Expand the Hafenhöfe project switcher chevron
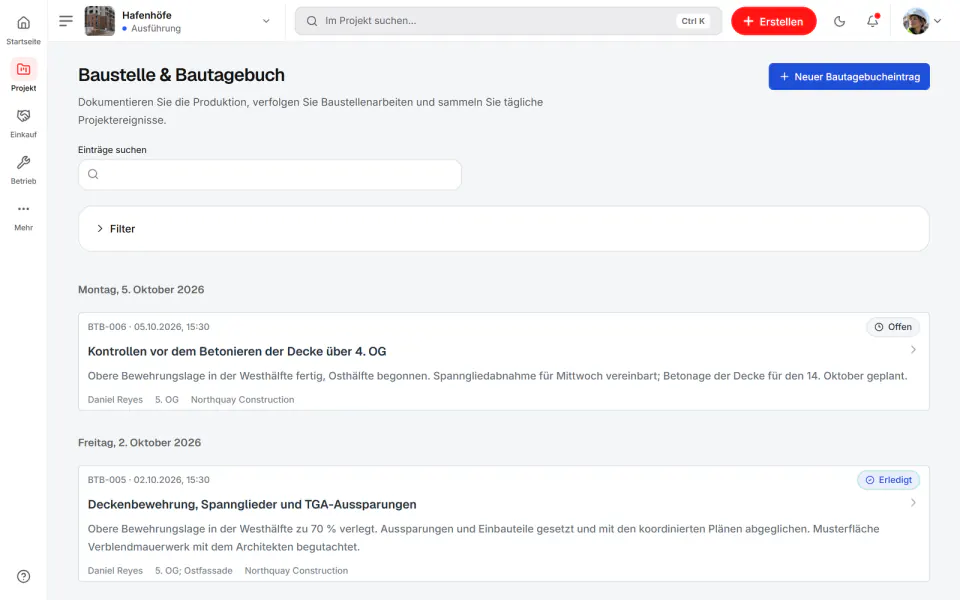This screenshot has height=600, width=960. [266, 21]
